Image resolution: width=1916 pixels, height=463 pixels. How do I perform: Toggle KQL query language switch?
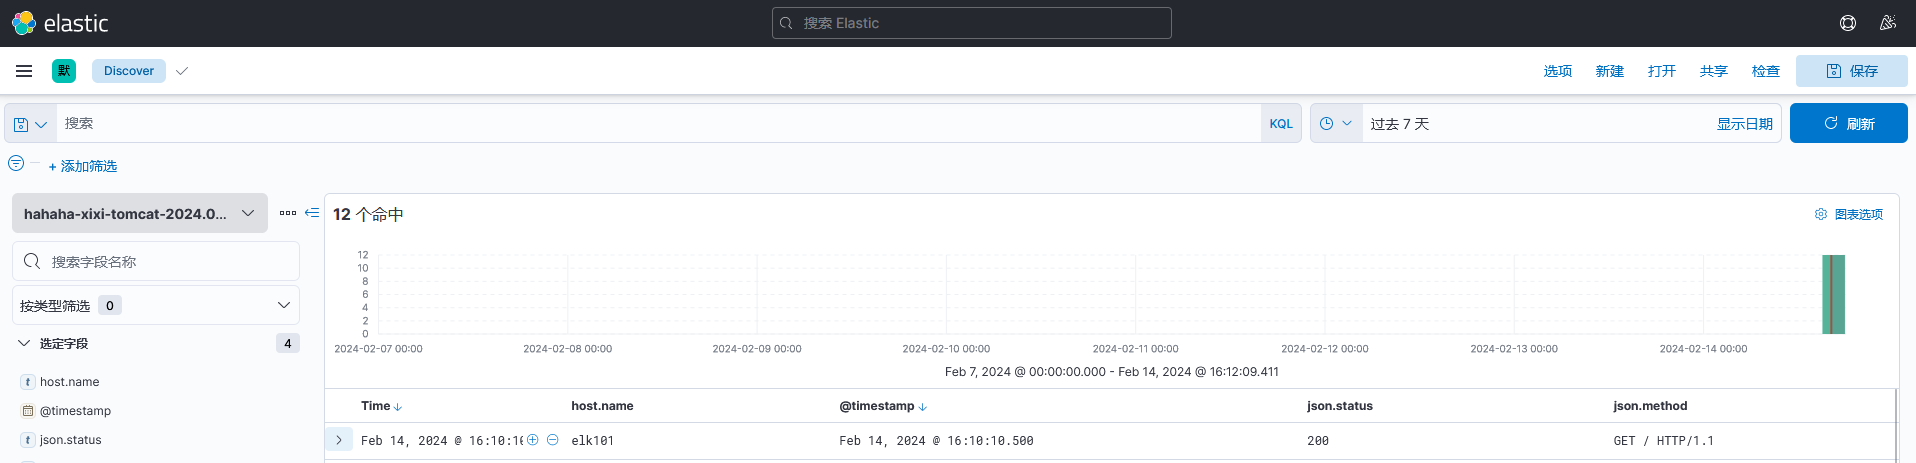point(1280,124)
